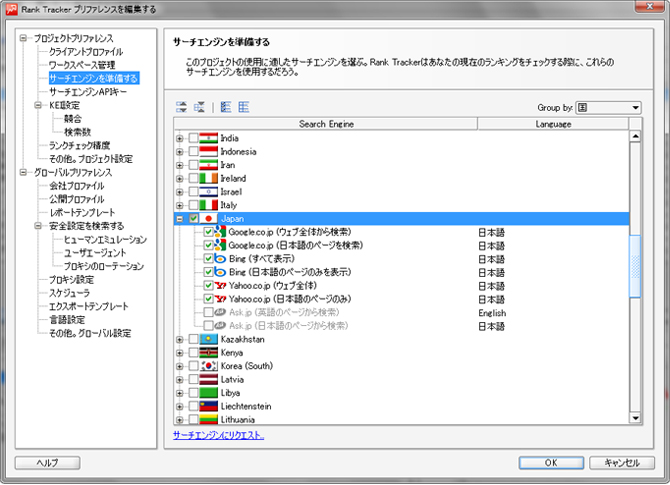Expand the India search engine group
The width and height of the screenshot is (670, 485).
tap(179, 138)
